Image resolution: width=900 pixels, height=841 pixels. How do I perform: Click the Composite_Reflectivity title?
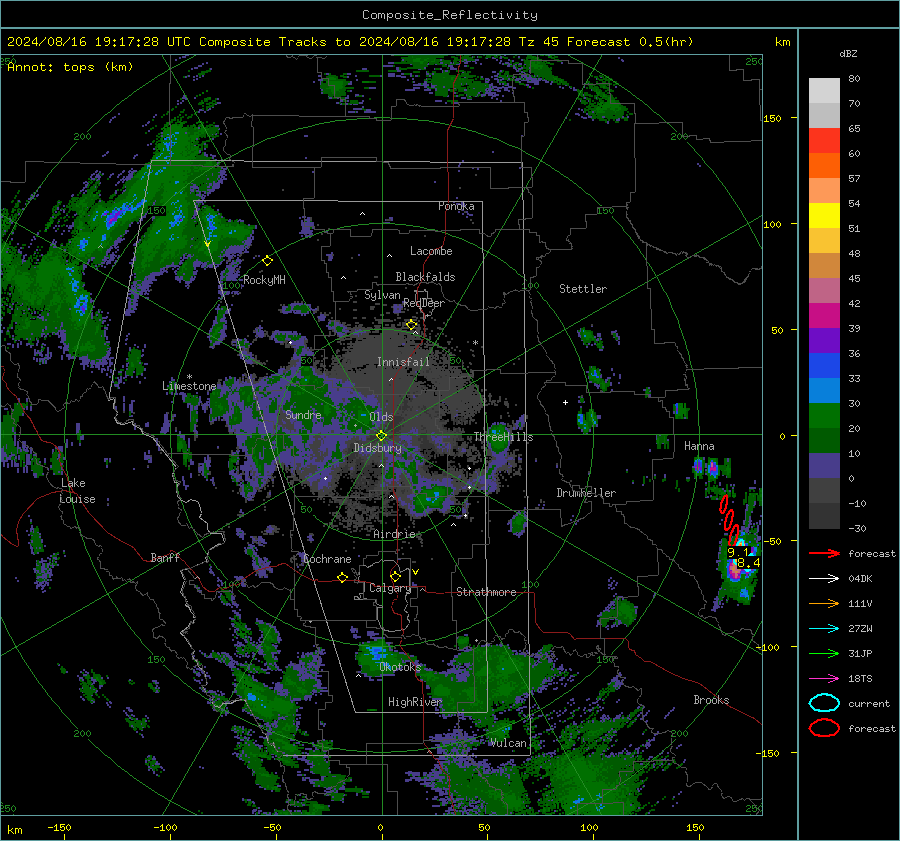450,15
